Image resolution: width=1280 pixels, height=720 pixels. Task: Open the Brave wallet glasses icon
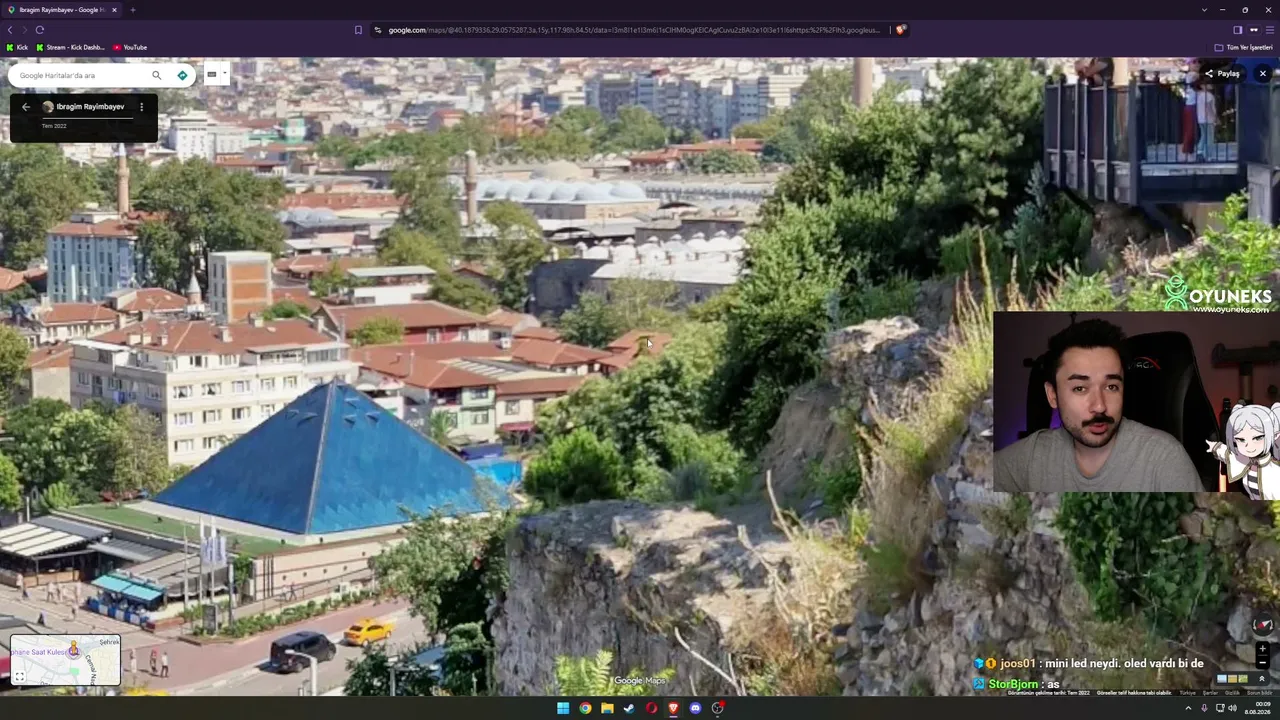[1254, 30]
